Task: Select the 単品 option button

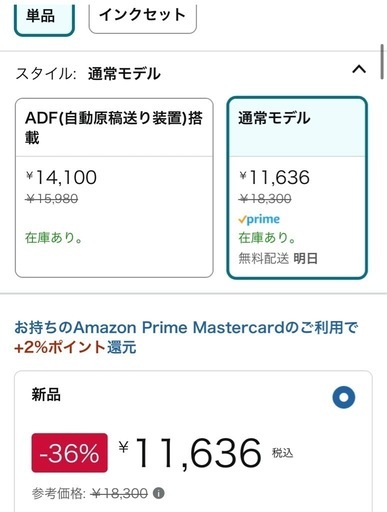Action: [44, 18]
